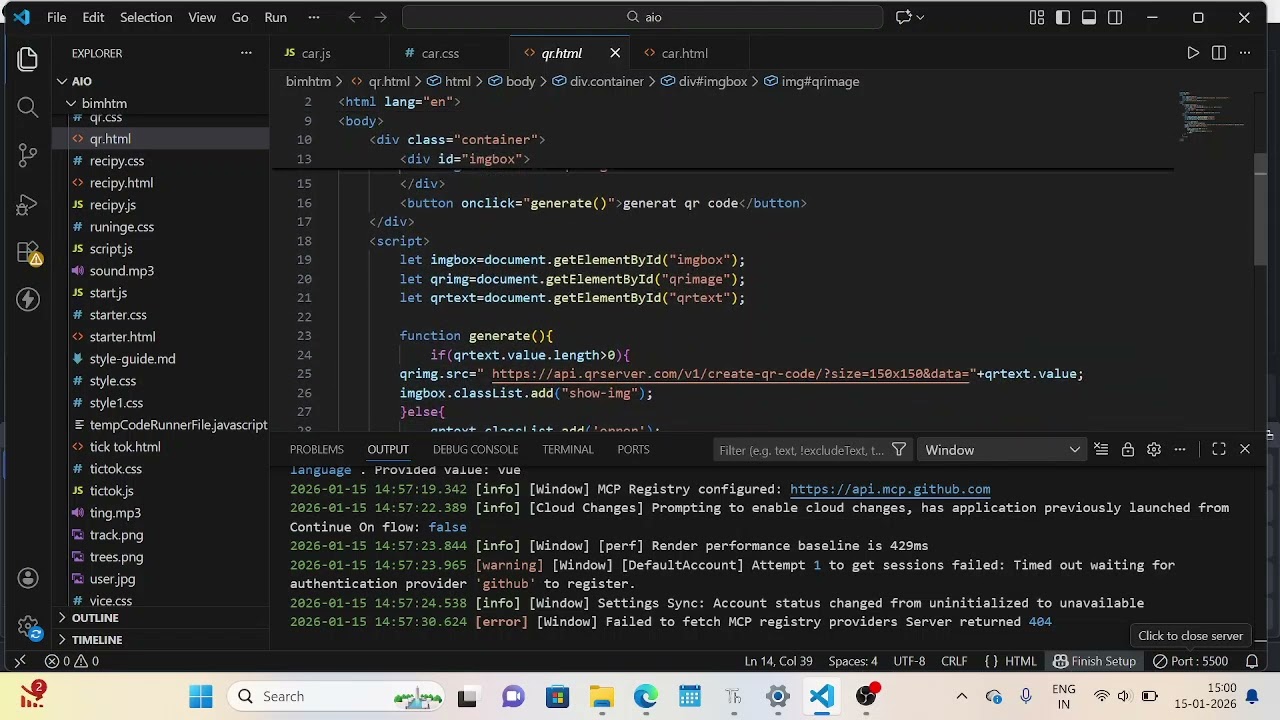Image resolution: width=1280 pixels, height=720 pixels.
Task: Open the dropdown arrow beside Copilot chat icon
Action: [920, 17]
